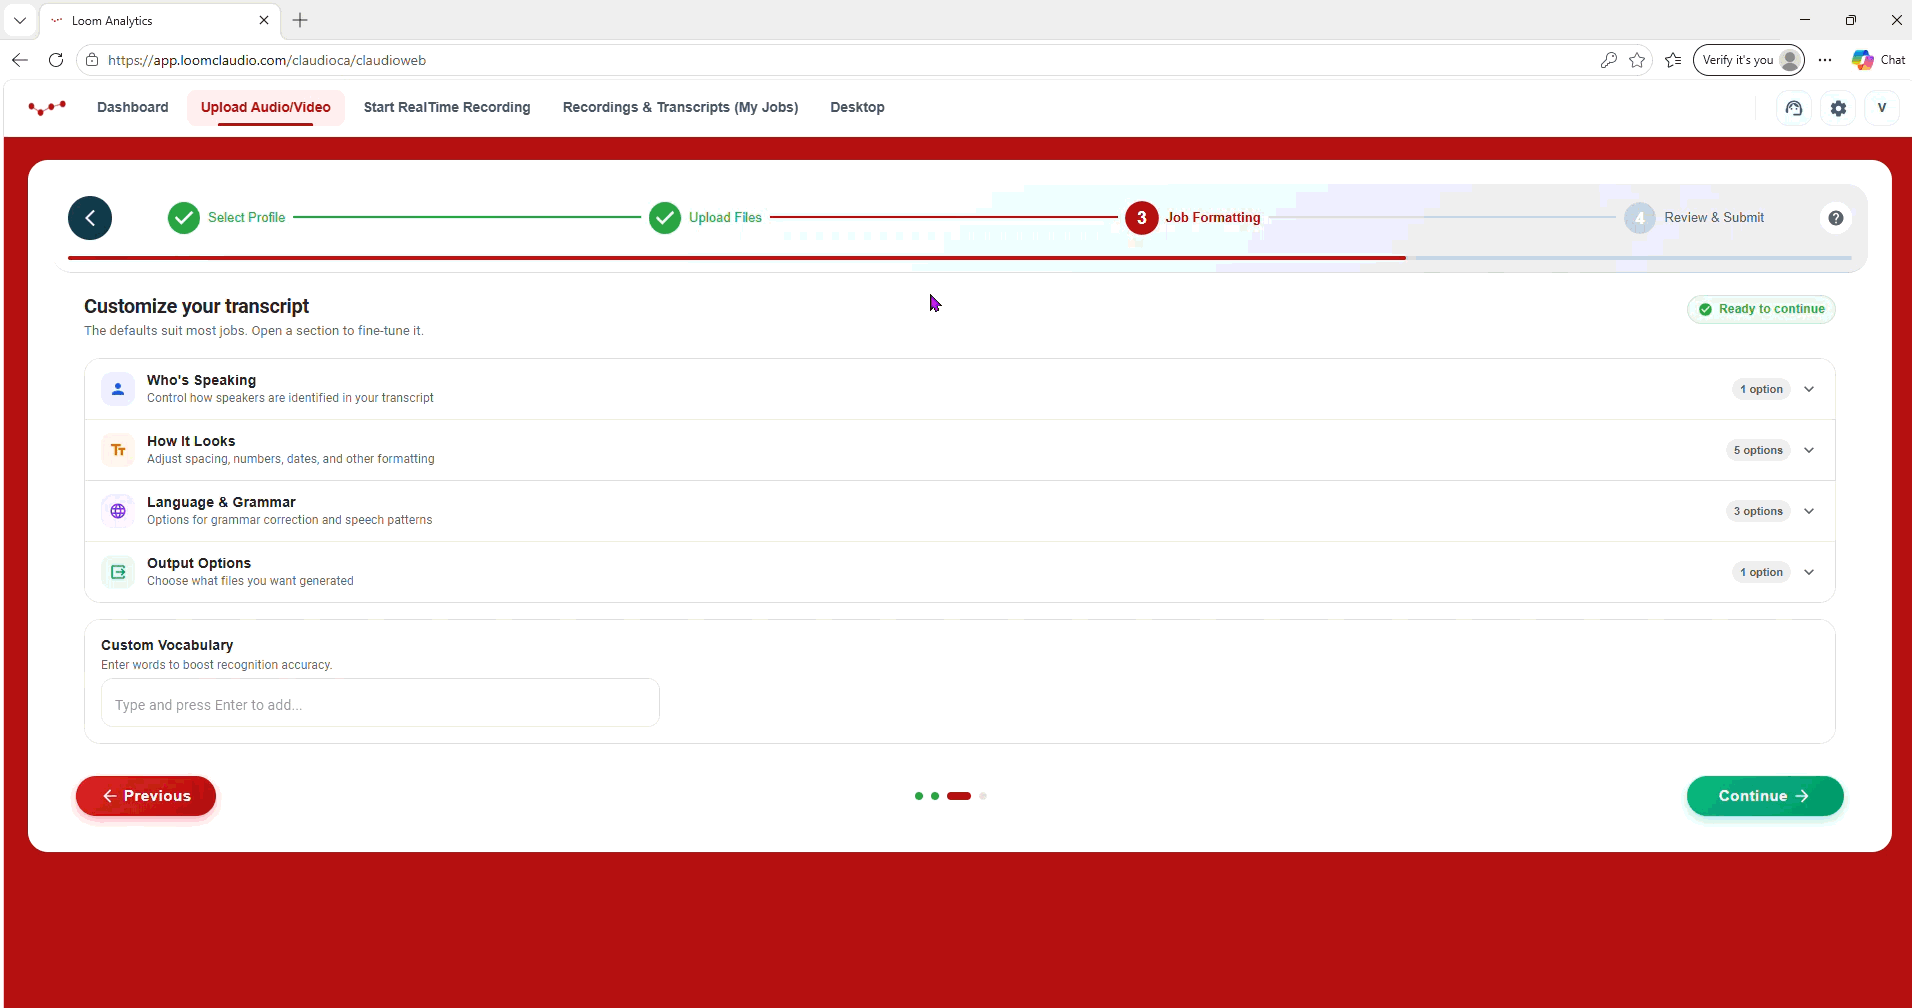Screen dimensions: 1912x1008
Task: Close the Loom Analytics tab
Action: click(264, 20)
